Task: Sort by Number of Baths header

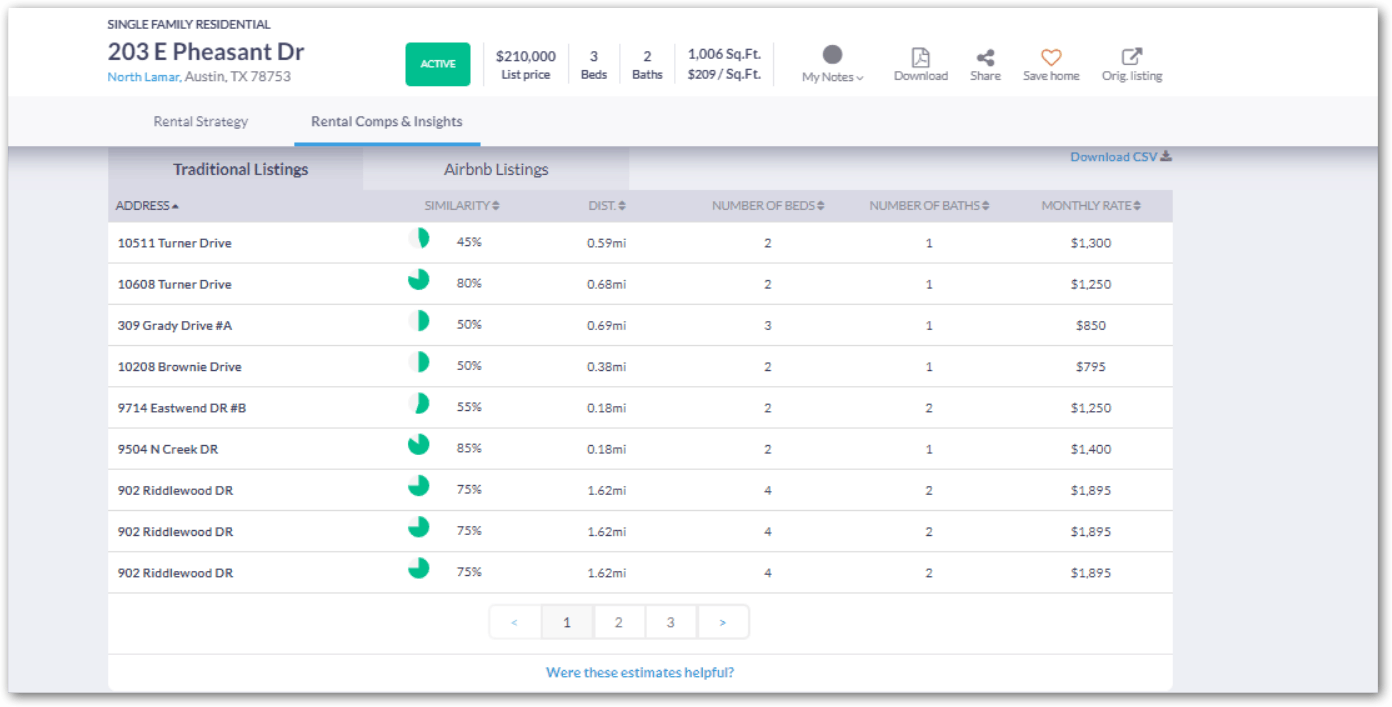Action: [929, 206]
